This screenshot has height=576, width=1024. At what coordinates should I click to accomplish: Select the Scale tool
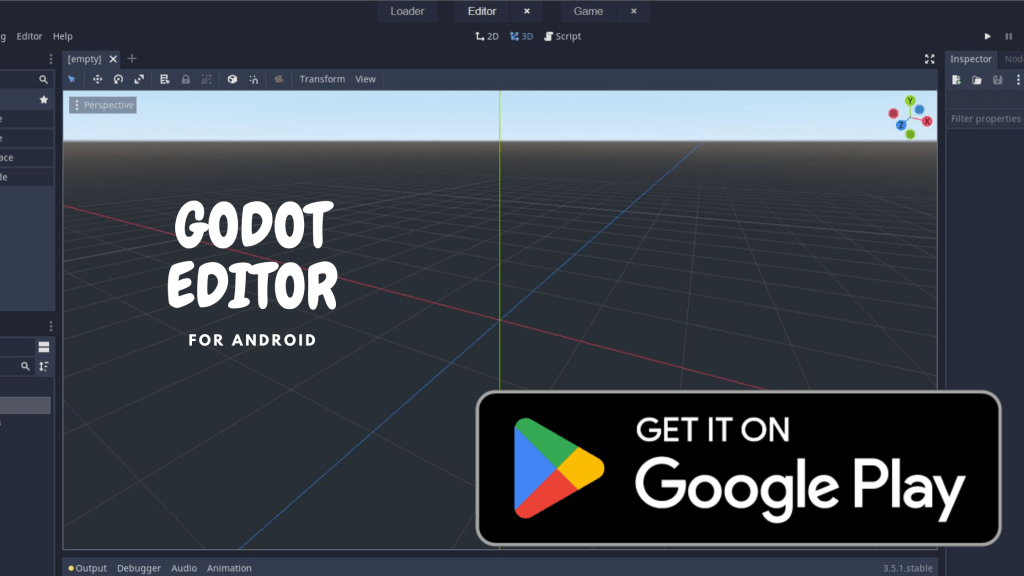point(138,79)
